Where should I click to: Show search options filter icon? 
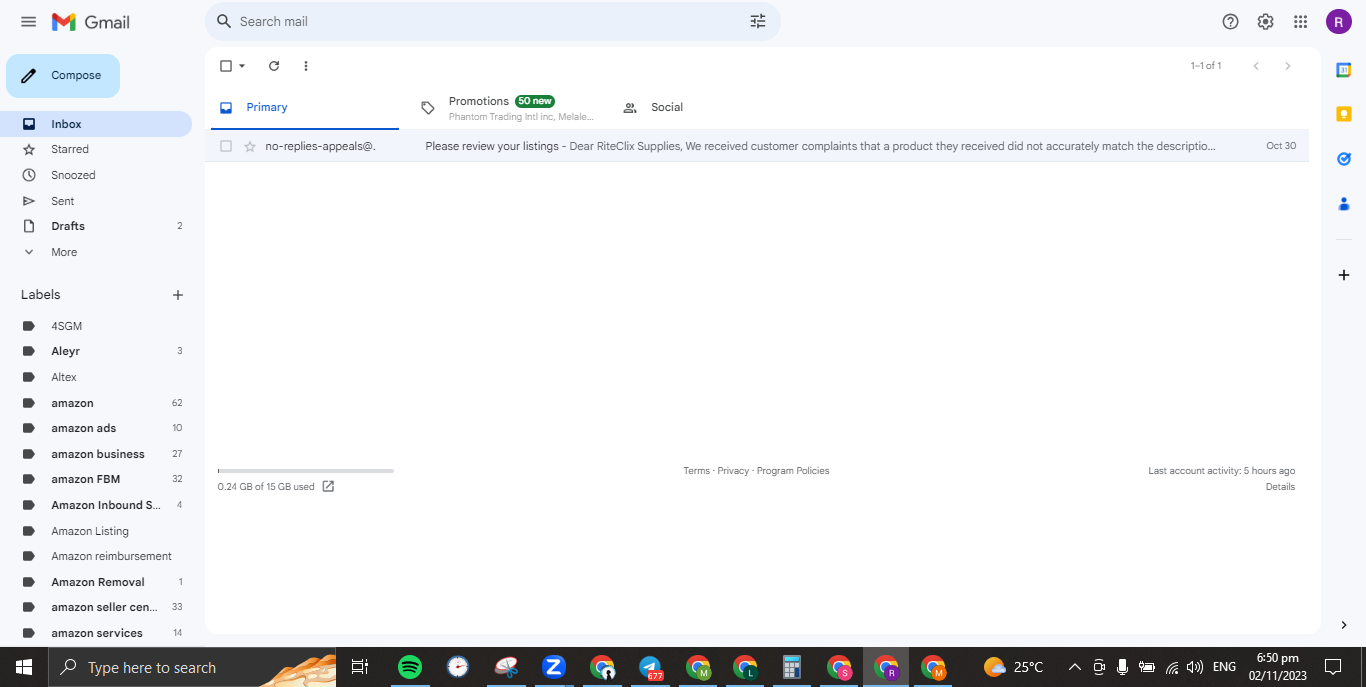point(758,21)
